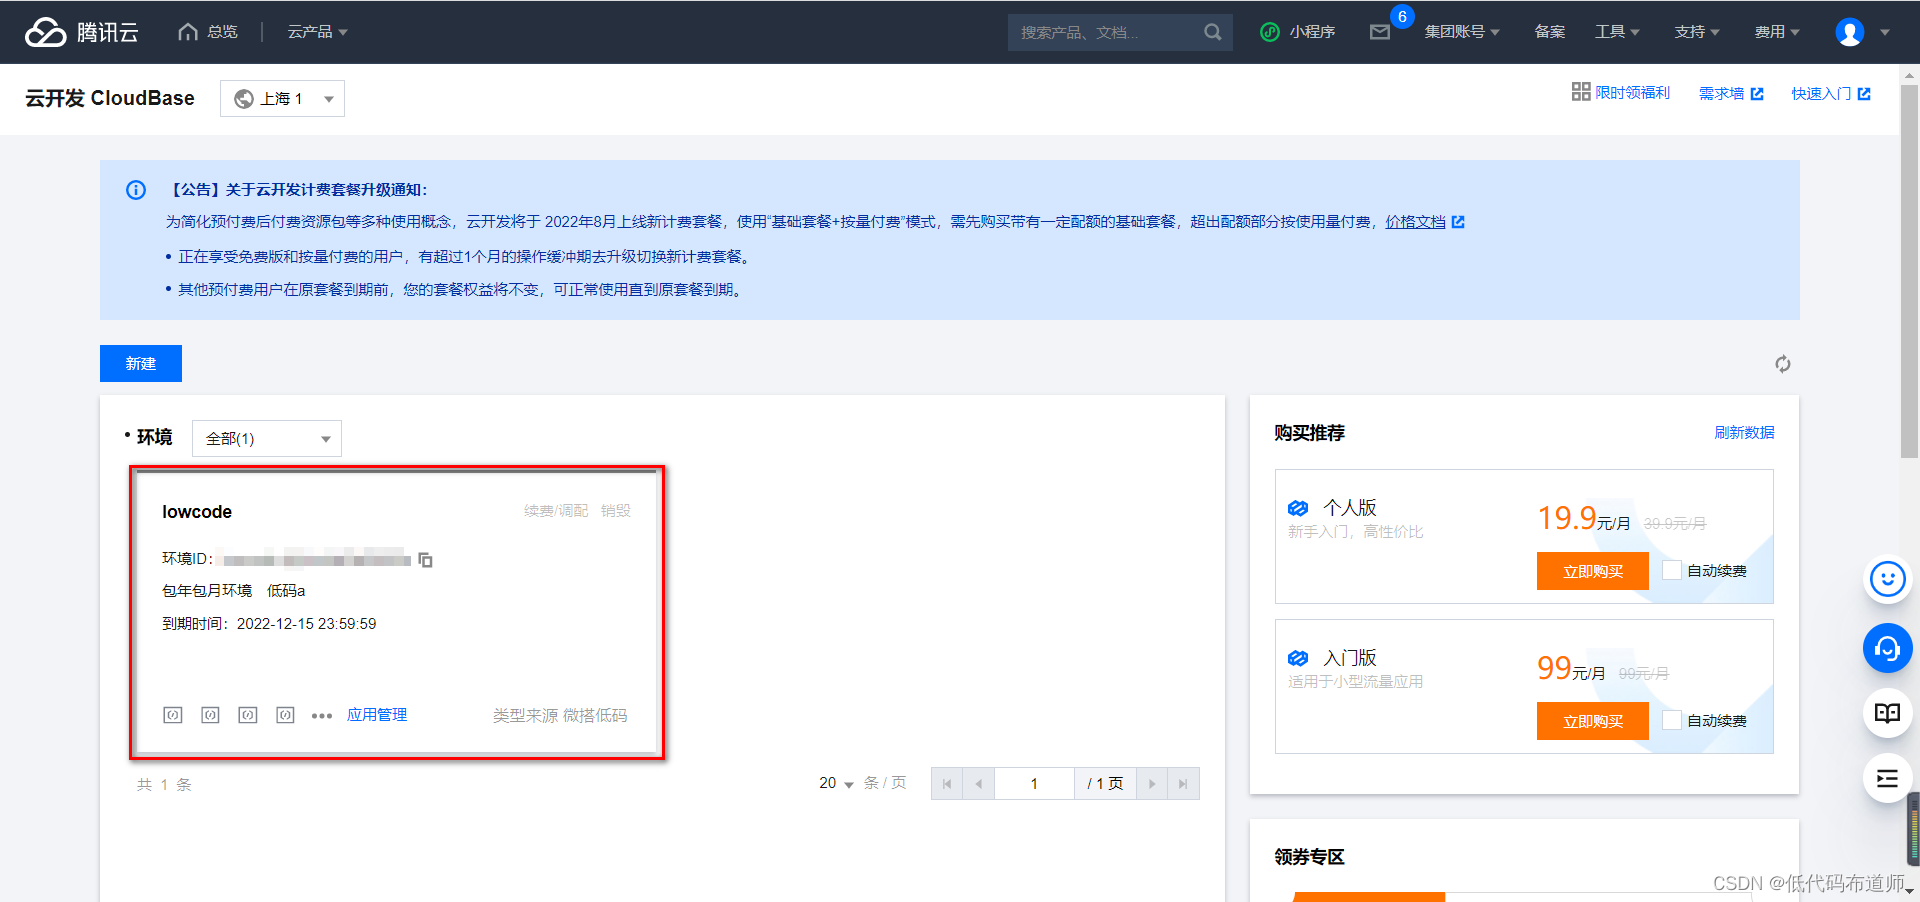Click the search magnifier icon
Screen dimensions: 1920x902
1212,32
